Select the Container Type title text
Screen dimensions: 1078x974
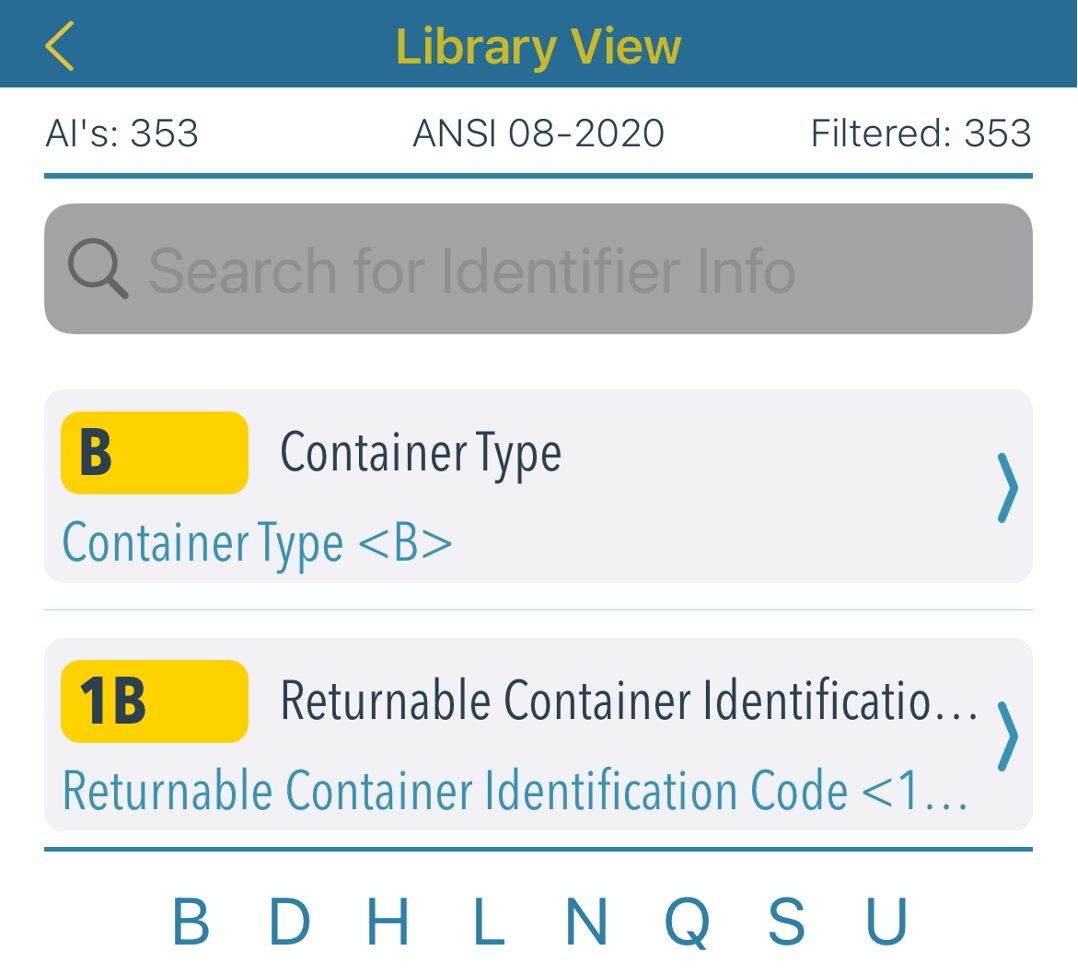pos(421,455)
